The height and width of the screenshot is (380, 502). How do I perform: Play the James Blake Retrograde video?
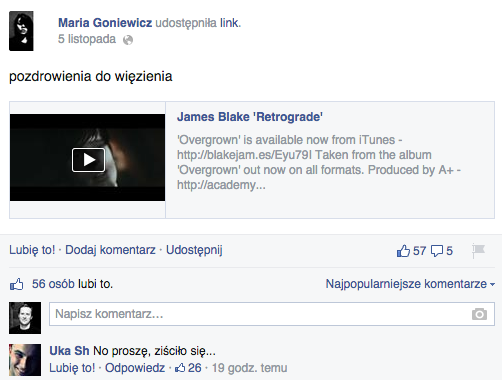click(x=88, y=160)
